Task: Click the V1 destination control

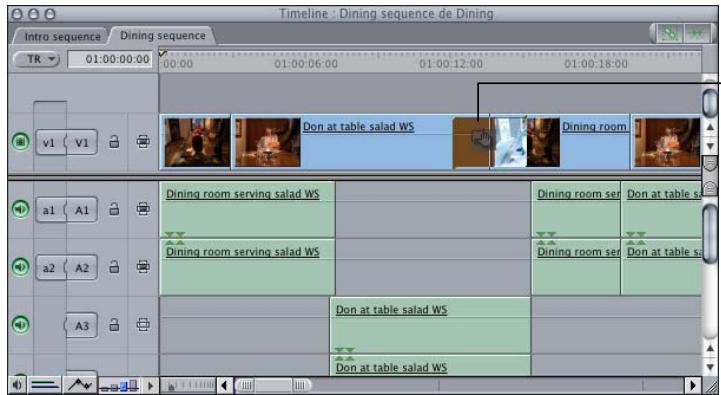Action: click(x=81, y=143)
